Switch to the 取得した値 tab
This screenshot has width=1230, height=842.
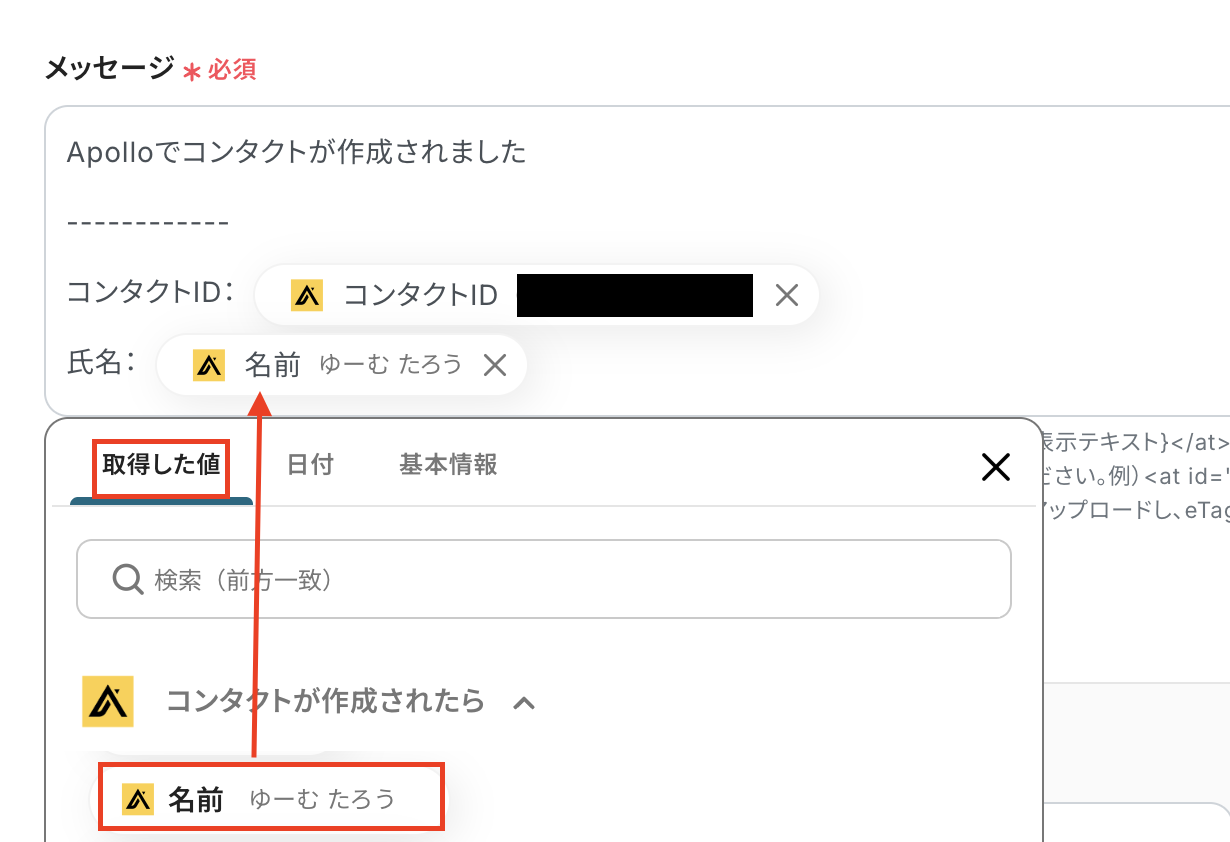tap(161, 465)
